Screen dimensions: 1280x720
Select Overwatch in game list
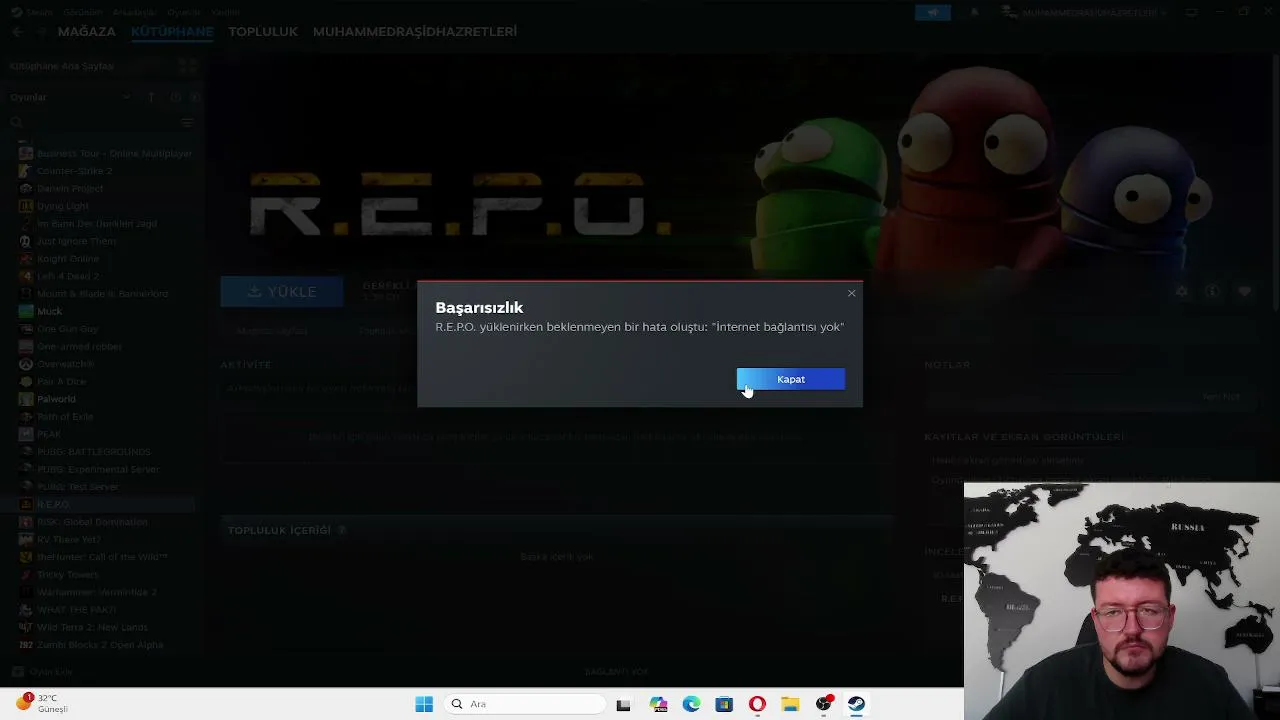click(56, 364)
